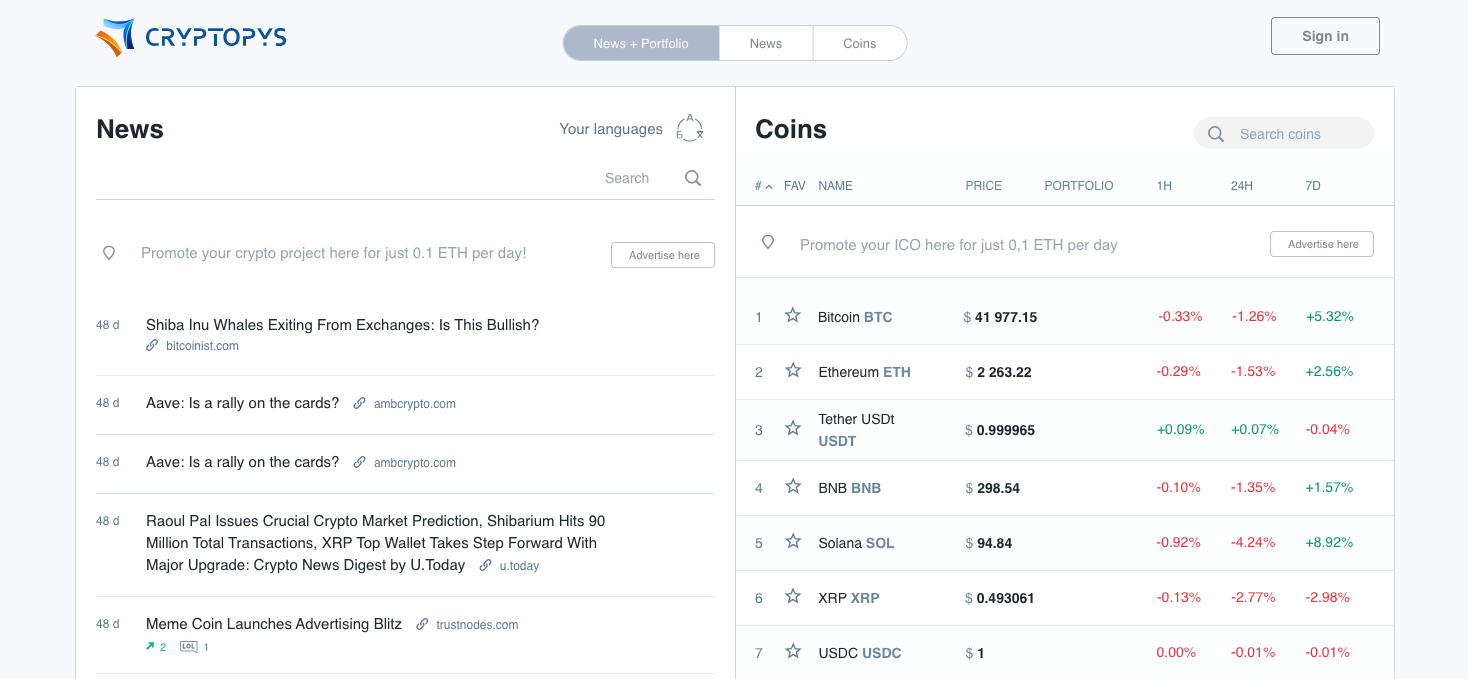Open the Your languages translate icon
The height and width of the screenshot is (679, 1468).
[x=690, y=128]
